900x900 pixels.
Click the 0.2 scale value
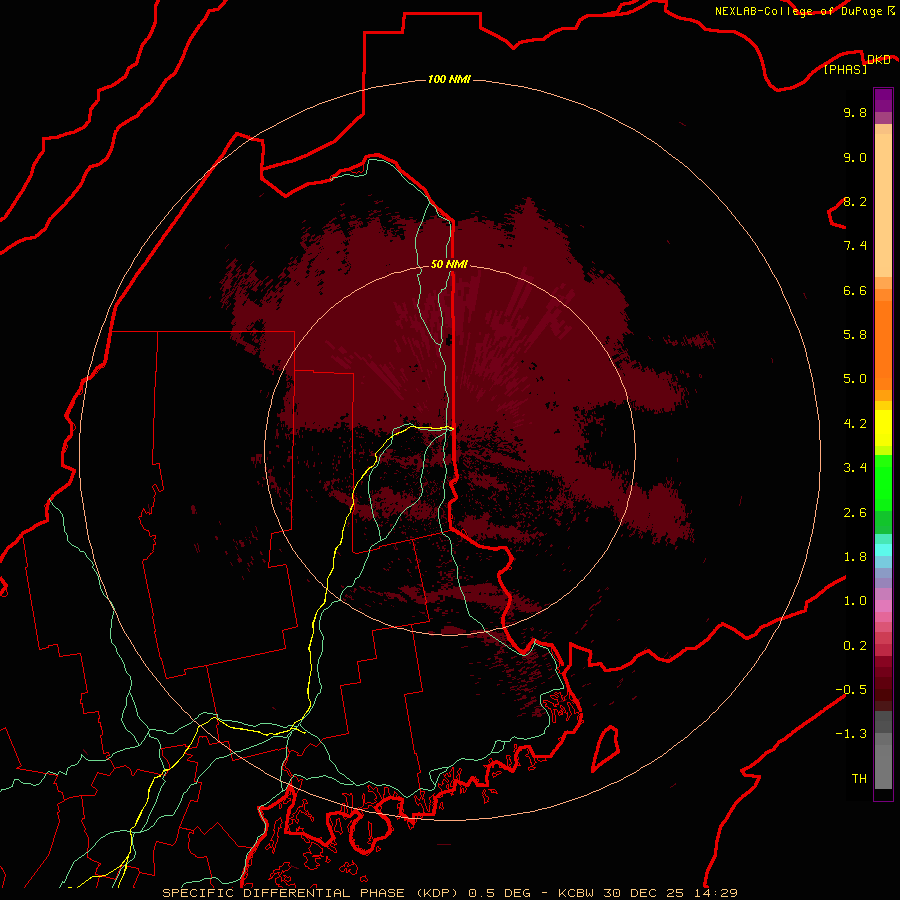point(855,646)
